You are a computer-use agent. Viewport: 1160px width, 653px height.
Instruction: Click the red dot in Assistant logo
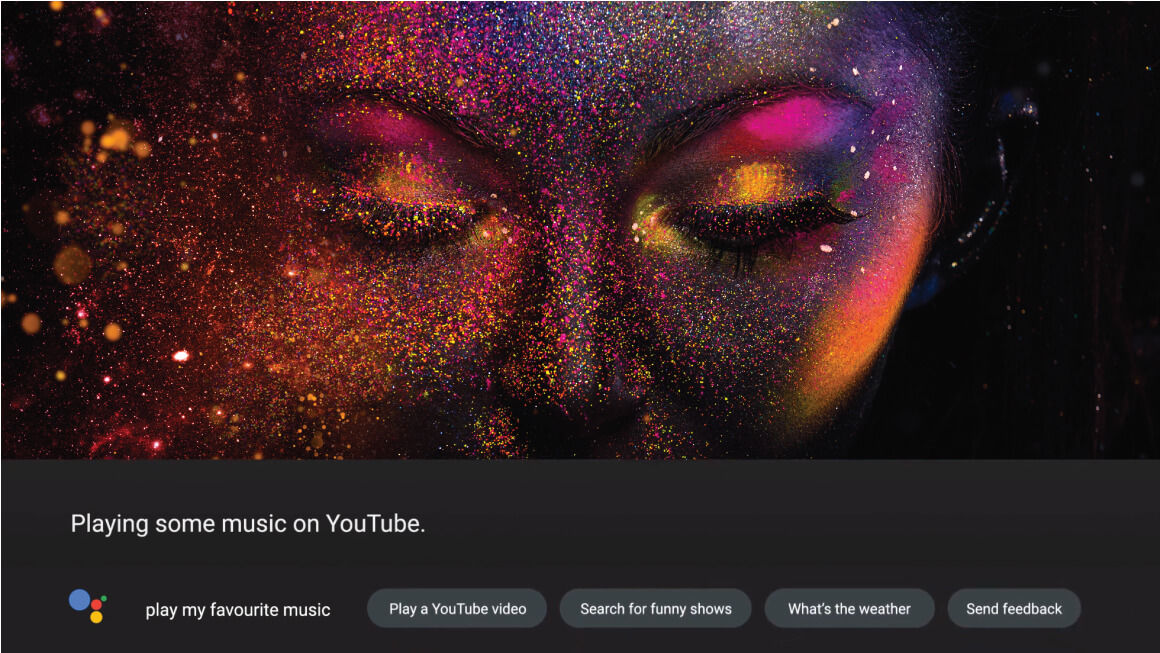[97, 605]
